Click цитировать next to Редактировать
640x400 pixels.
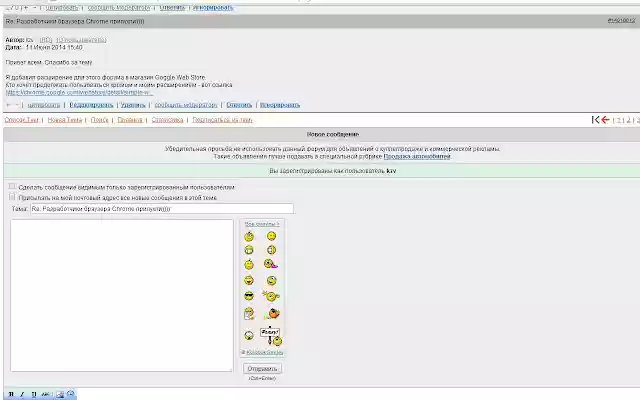pos(44,105)
